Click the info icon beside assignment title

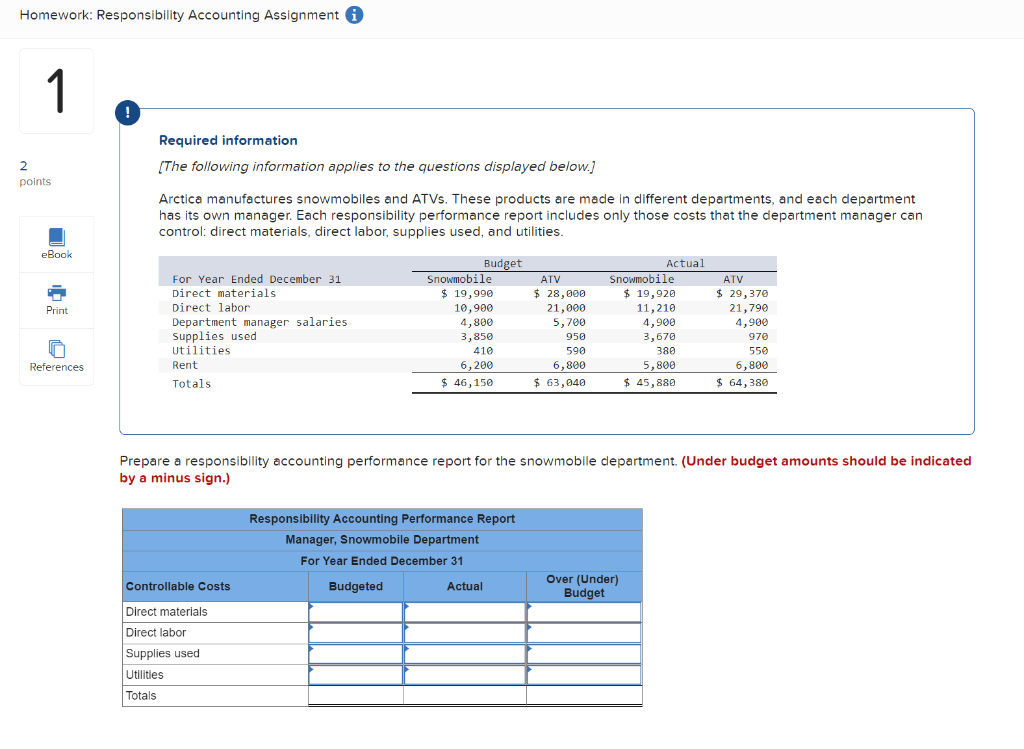[356, 15]
